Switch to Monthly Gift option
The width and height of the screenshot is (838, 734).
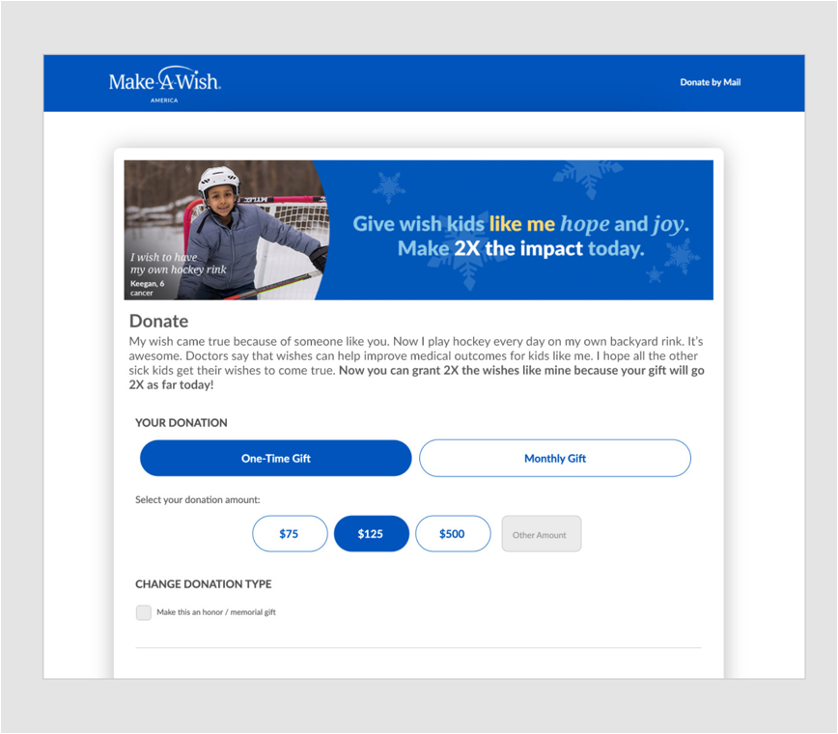click(555, 458)
